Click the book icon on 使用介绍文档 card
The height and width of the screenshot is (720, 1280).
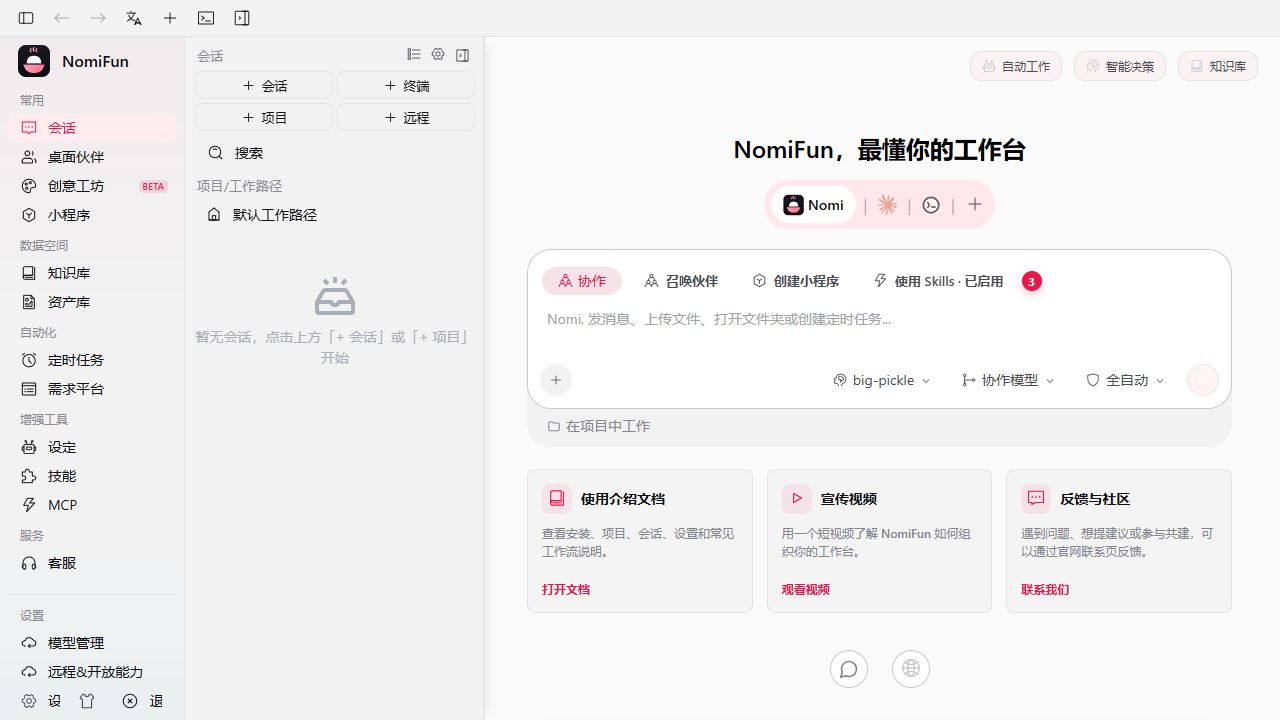click(557, 498)
